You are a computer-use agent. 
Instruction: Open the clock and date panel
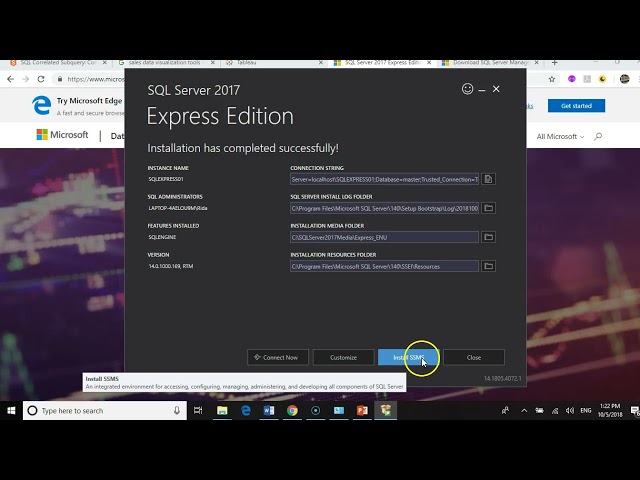tap(610, 411)
